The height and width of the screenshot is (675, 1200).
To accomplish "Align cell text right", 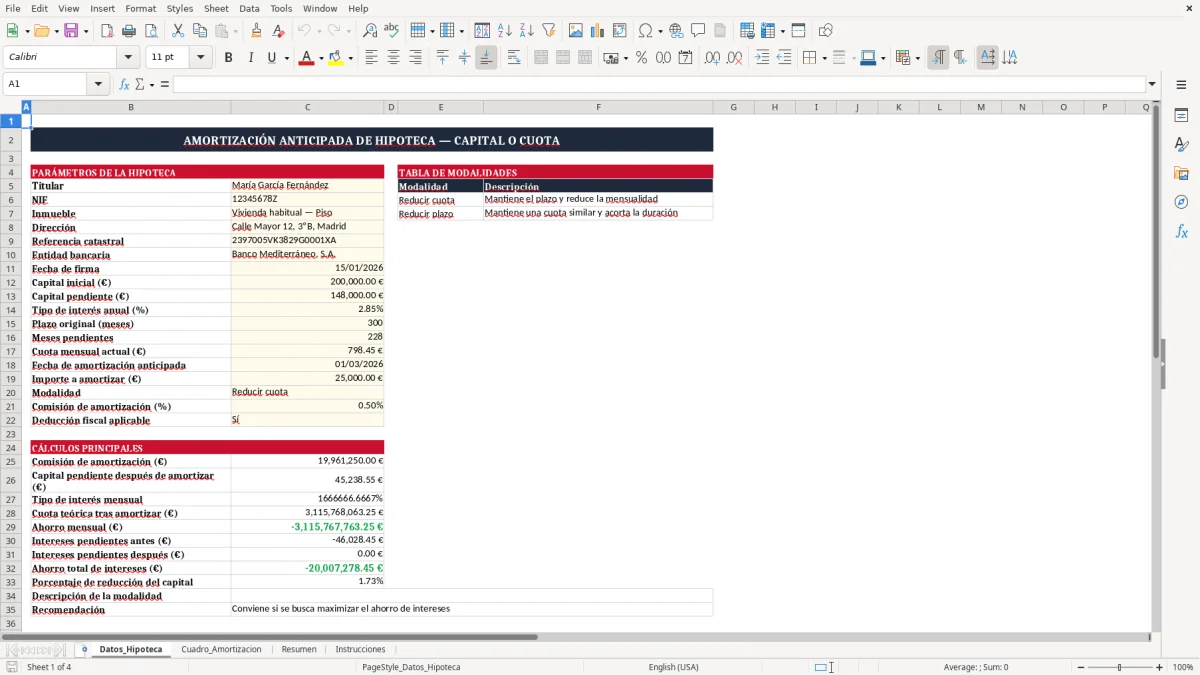I will 415,58.
